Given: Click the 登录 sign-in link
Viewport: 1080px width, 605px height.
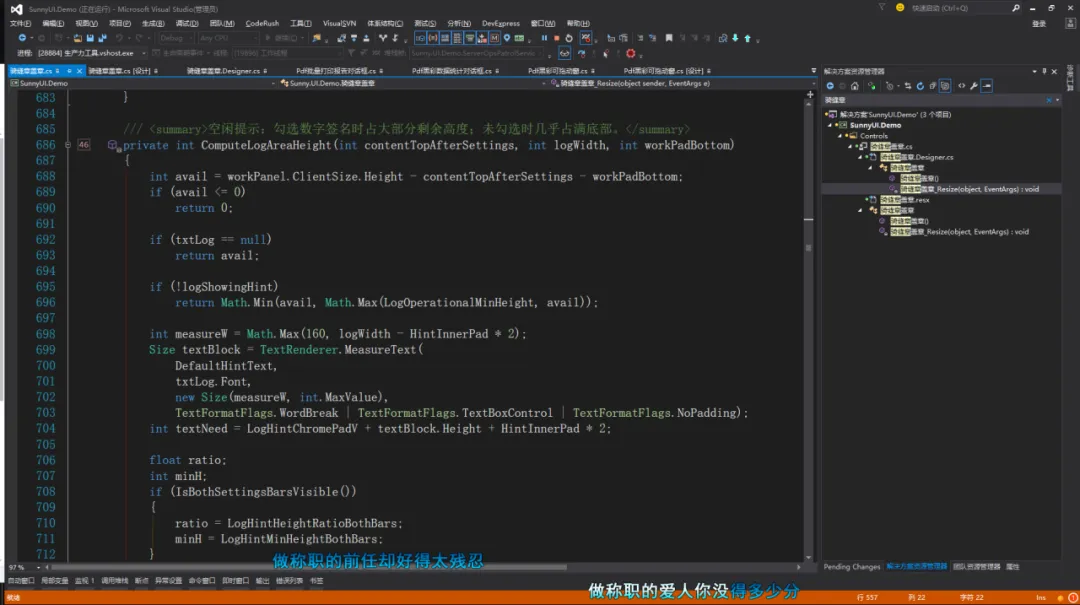Looking at the screenshot, I should pyautogui.click(x=1039, y=23).
